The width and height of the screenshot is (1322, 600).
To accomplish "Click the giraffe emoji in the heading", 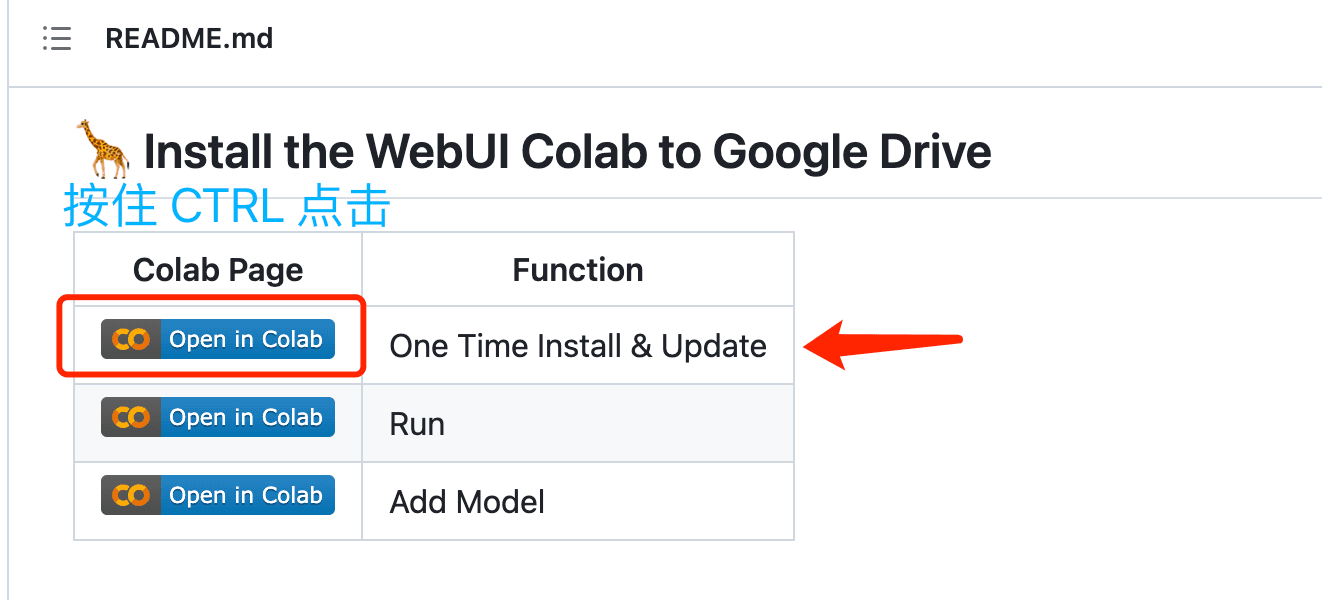I will (x=104, y=150).
